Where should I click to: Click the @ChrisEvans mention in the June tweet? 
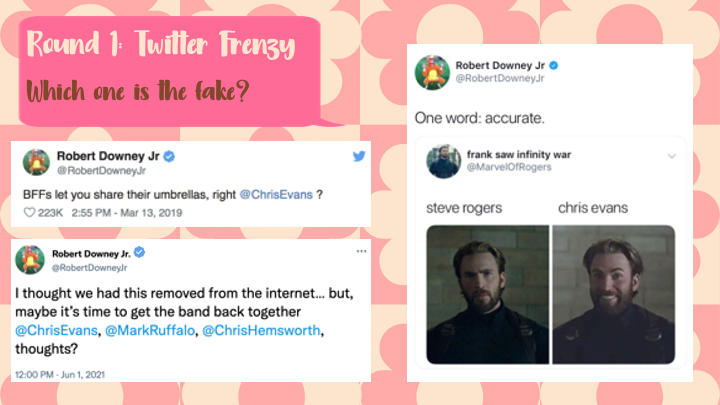[56, 331]
